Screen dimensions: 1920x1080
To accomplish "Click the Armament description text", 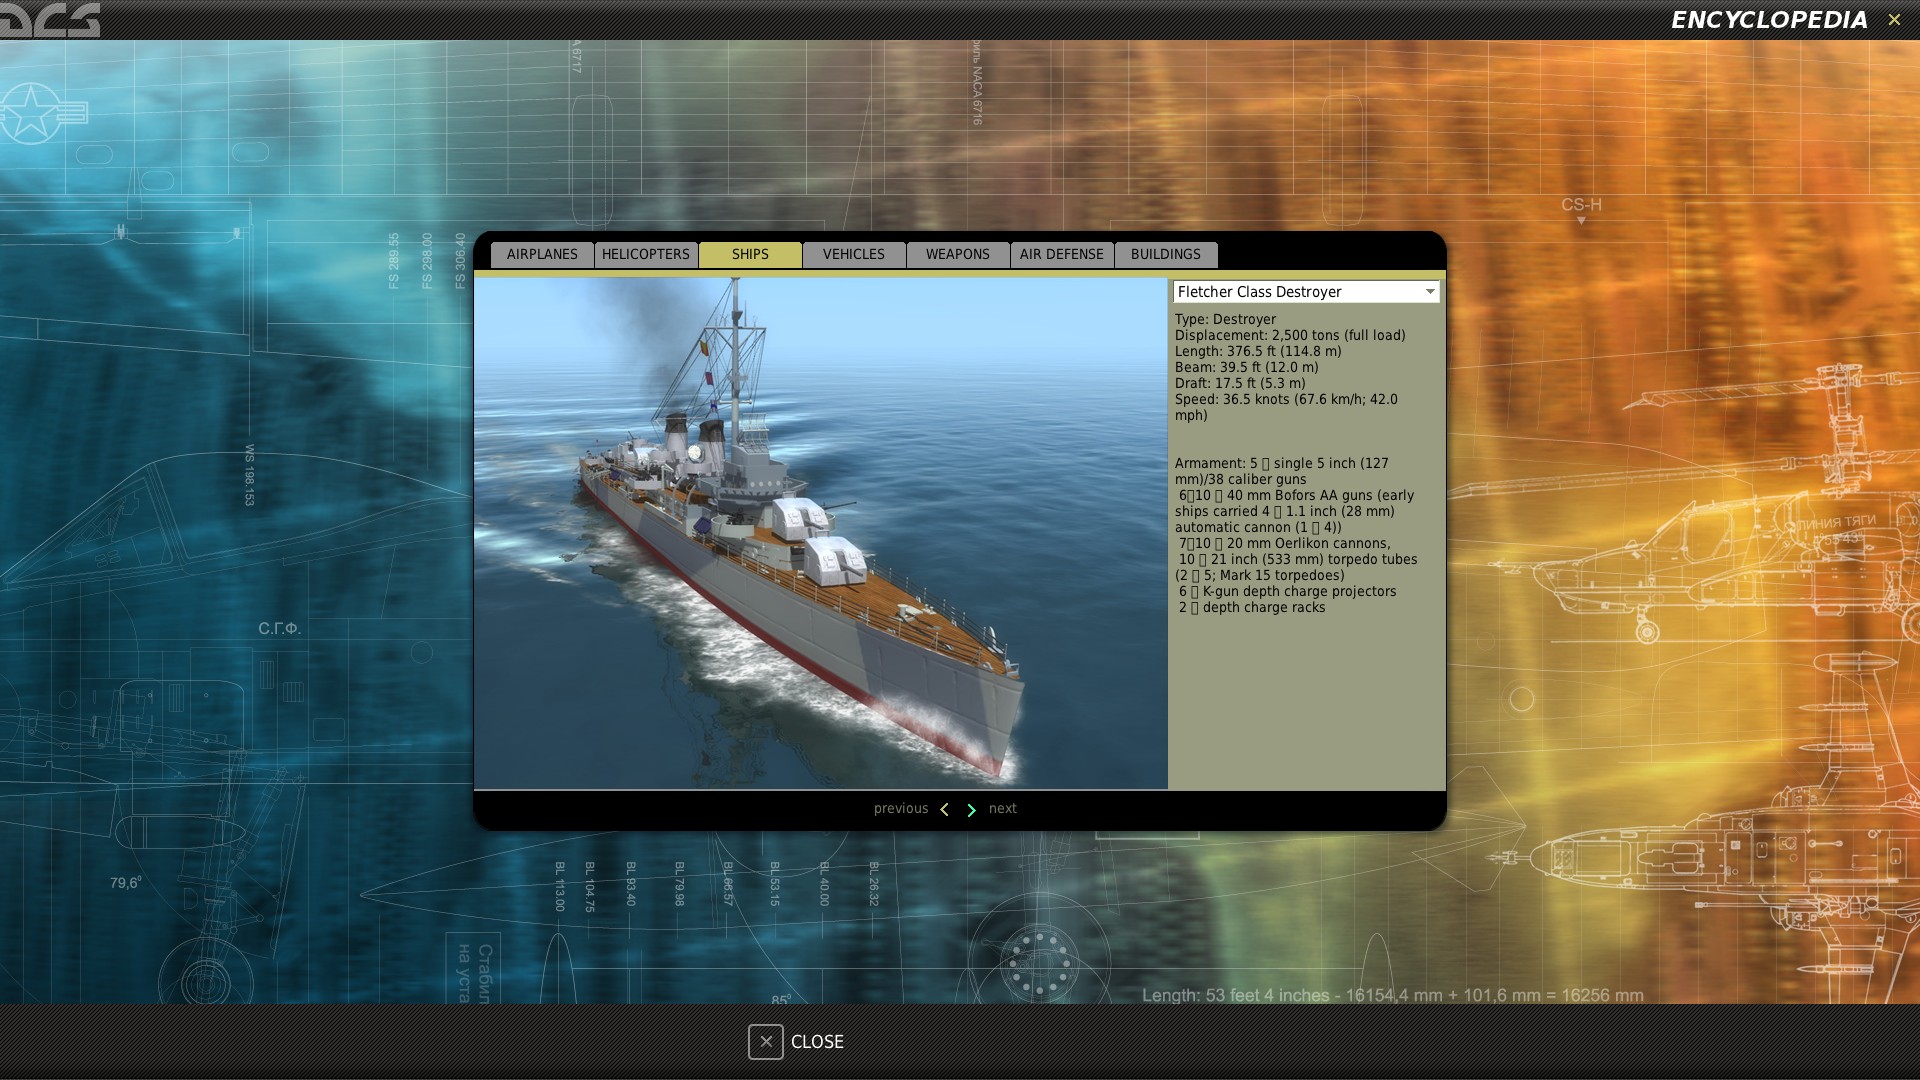I will [x=1296, y=535].
